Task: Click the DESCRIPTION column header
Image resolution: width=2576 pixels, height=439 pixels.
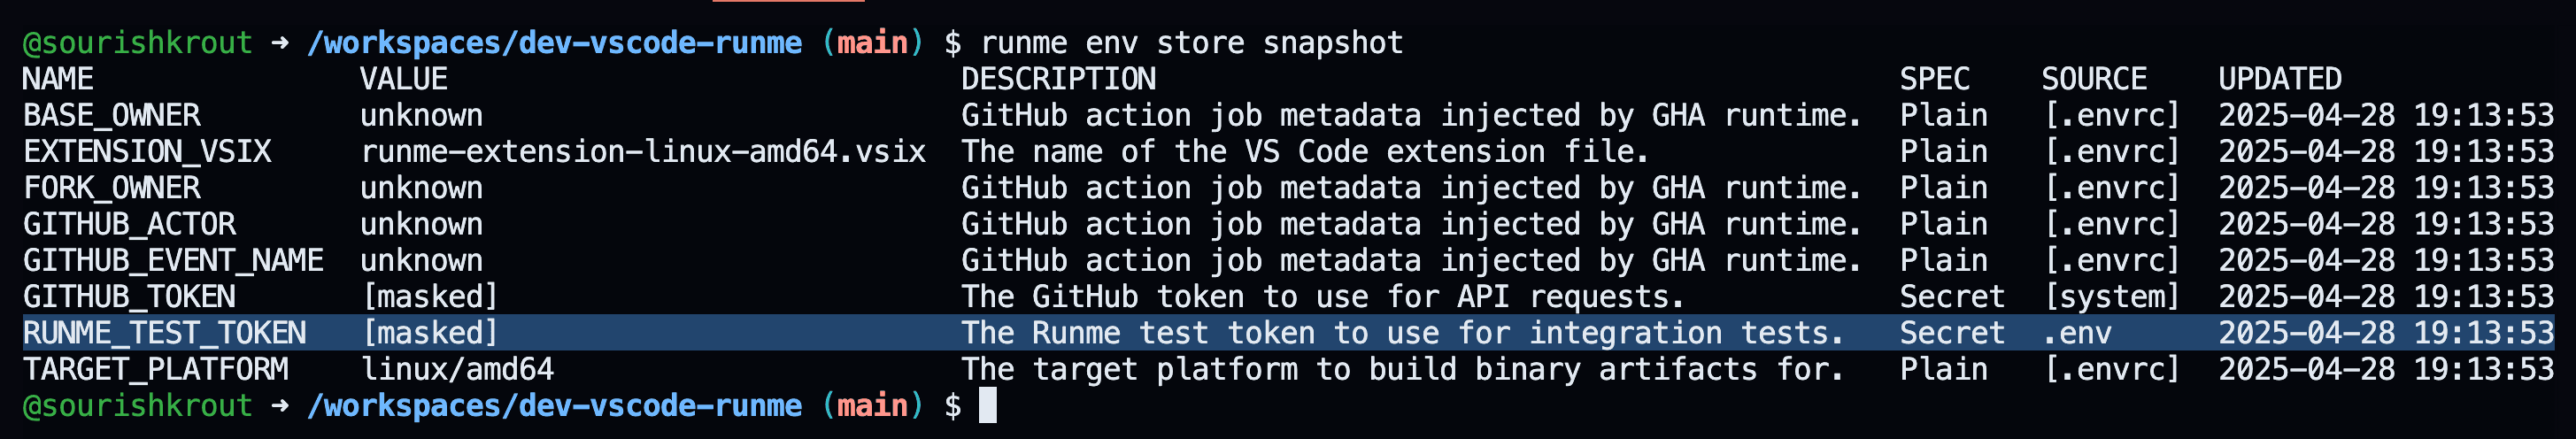Action: 1058,79
